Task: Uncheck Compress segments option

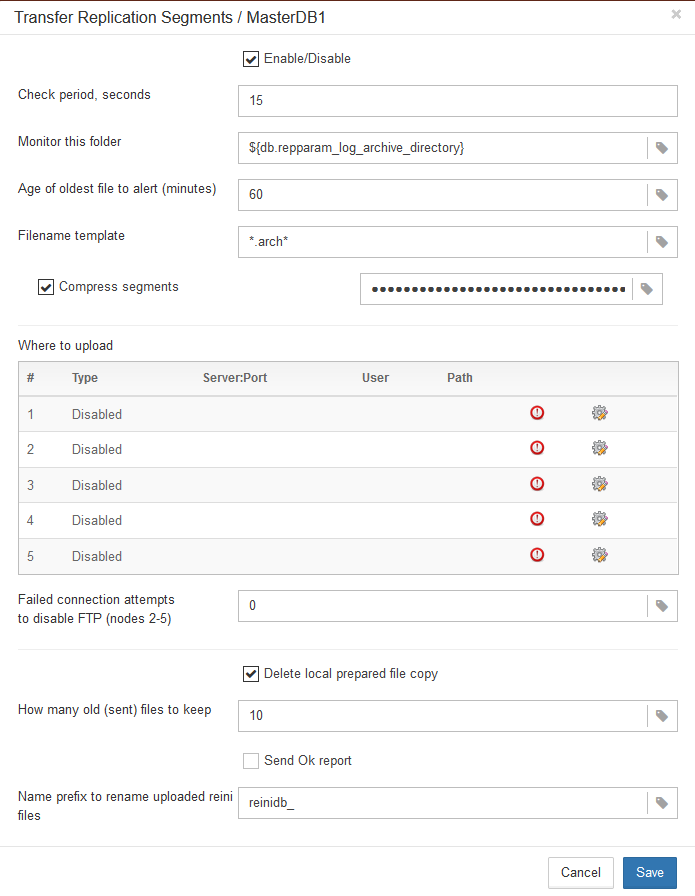Action: (x=46, y=287)
